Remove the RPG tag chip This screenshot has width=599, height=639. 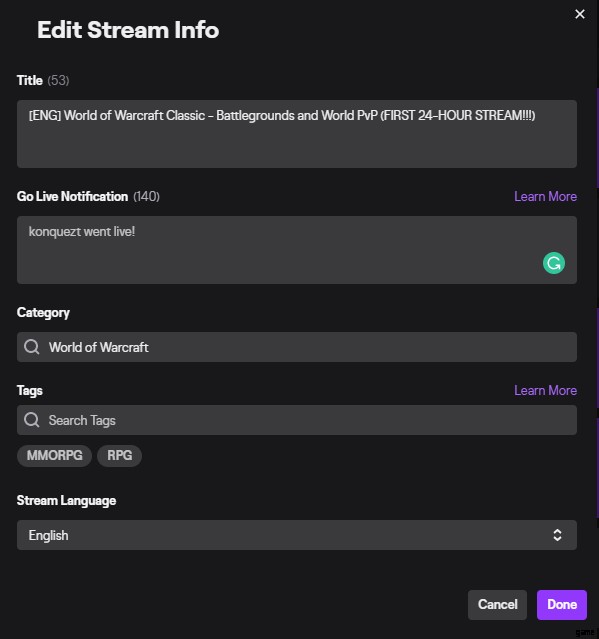coord(119,455)
